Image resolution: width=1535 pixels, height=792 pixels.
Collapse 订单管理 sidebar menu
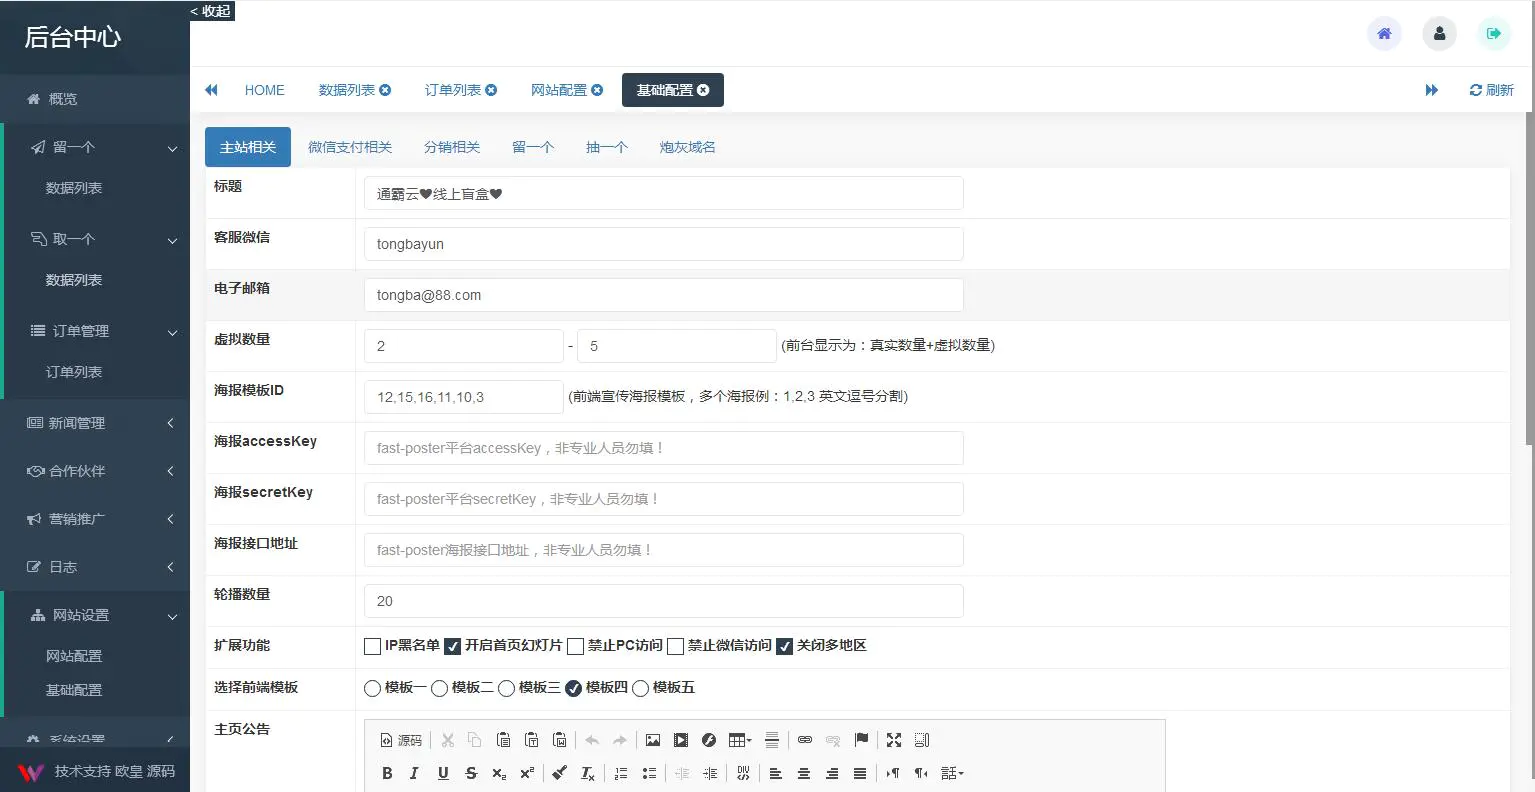tap(97, 331)
